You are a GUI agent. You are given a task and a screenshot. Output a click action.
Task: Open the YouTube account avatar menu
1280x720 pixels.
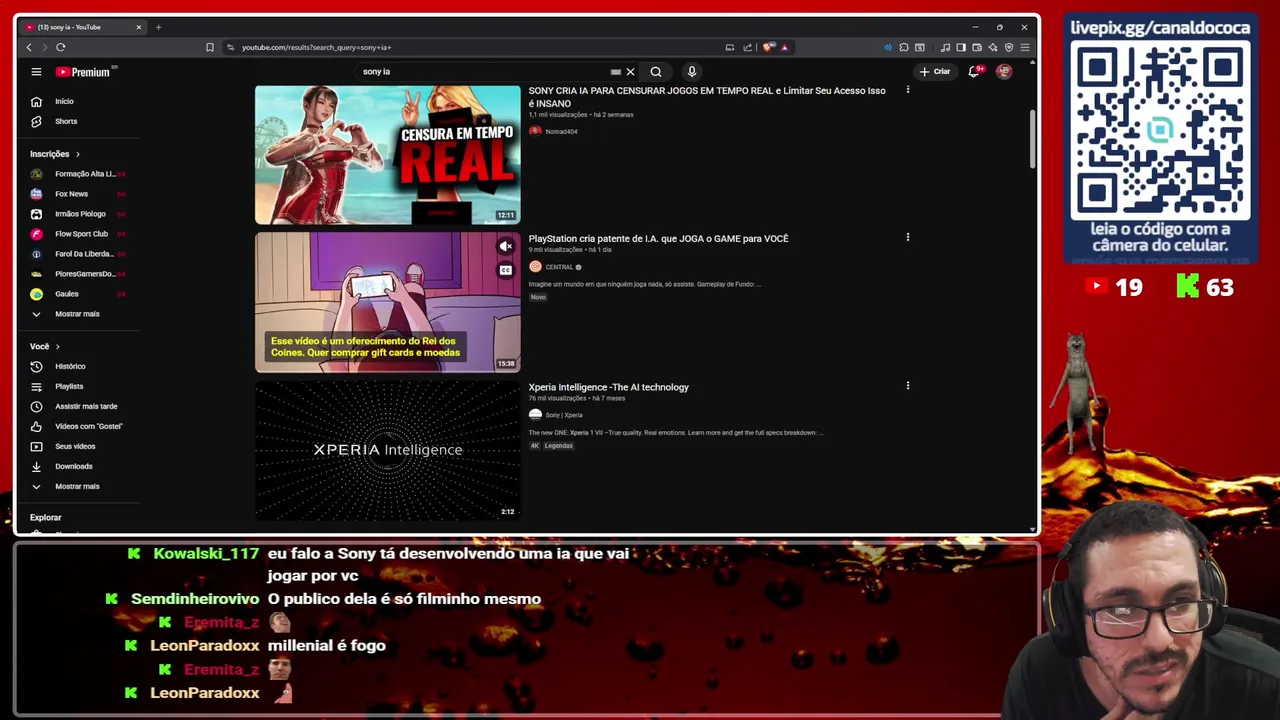click(x=1004, y=72)
